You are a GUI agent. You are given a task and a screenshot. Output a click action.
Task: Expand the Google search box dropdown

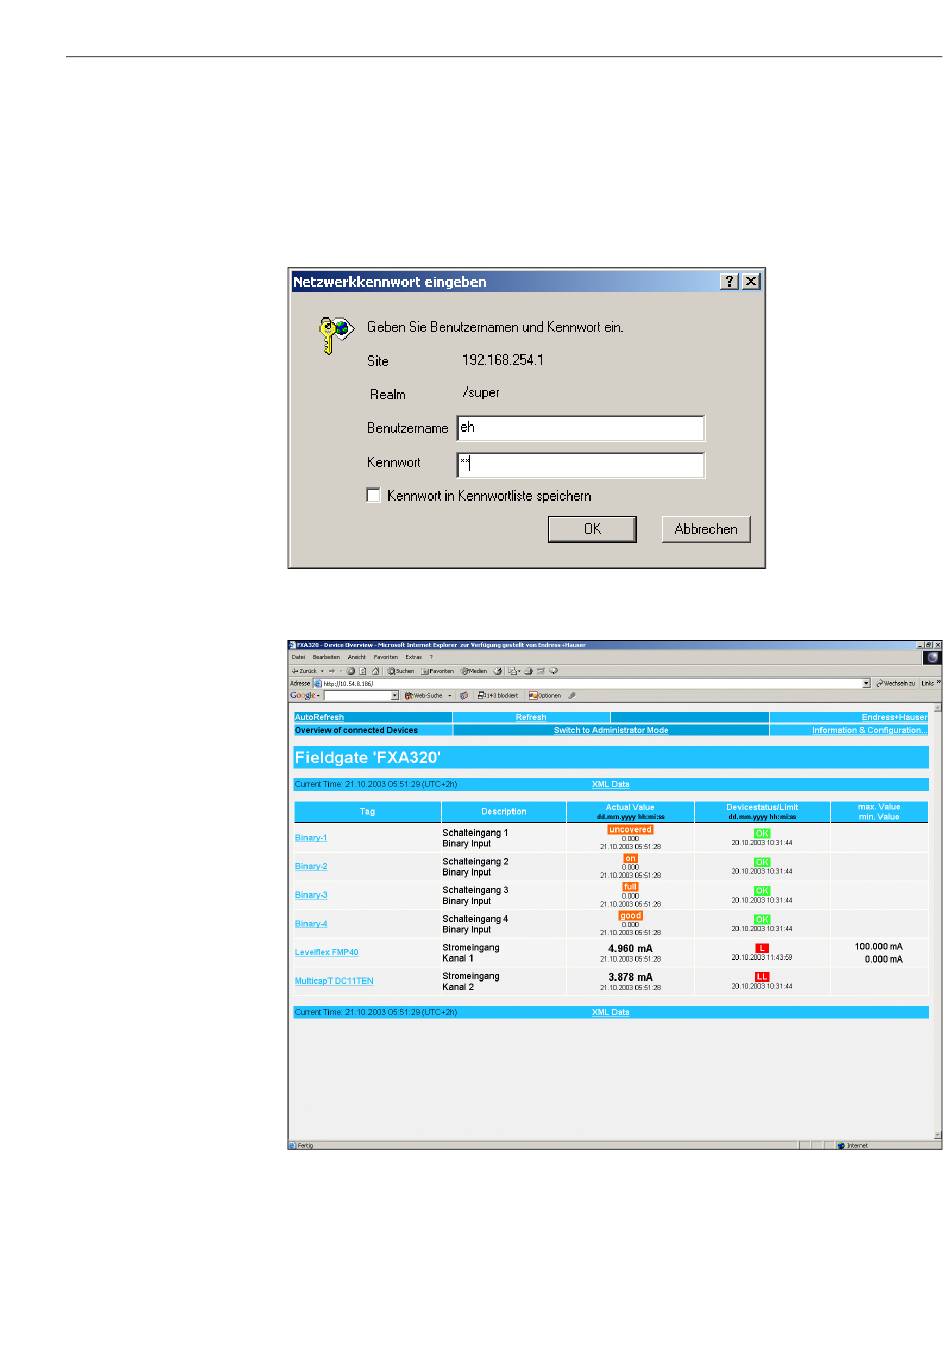tap(394, 695)
